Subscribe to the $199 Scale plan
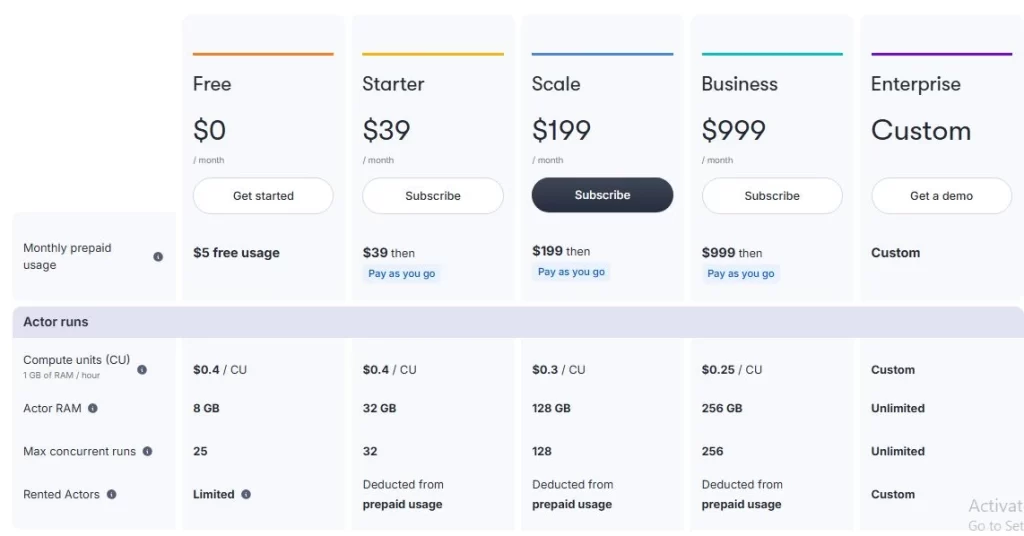This screenshot has width=1024, height=536. pyautogui.click(x=602, y=195)
